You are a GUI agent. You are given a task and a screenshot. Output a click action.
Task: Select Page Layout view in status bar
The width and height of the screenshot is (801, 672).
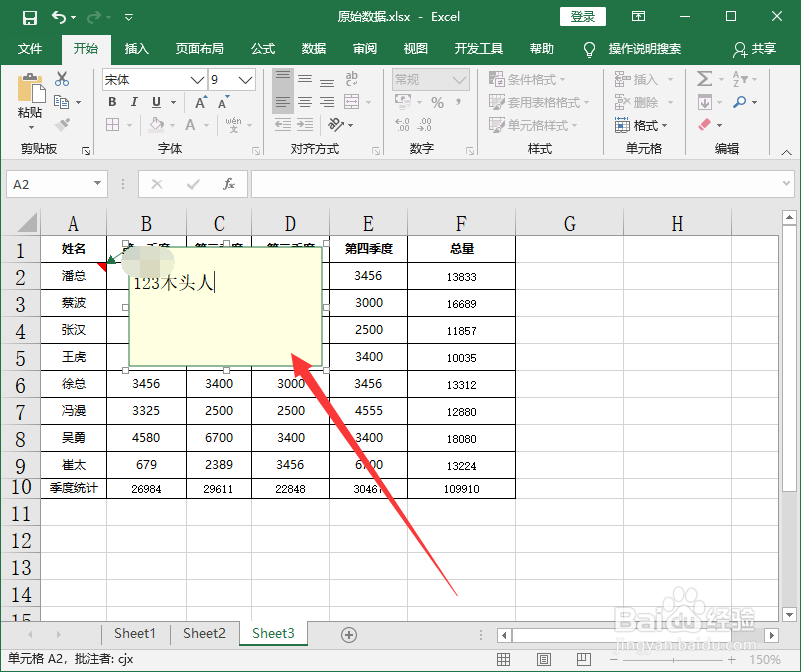coord(544,660)
